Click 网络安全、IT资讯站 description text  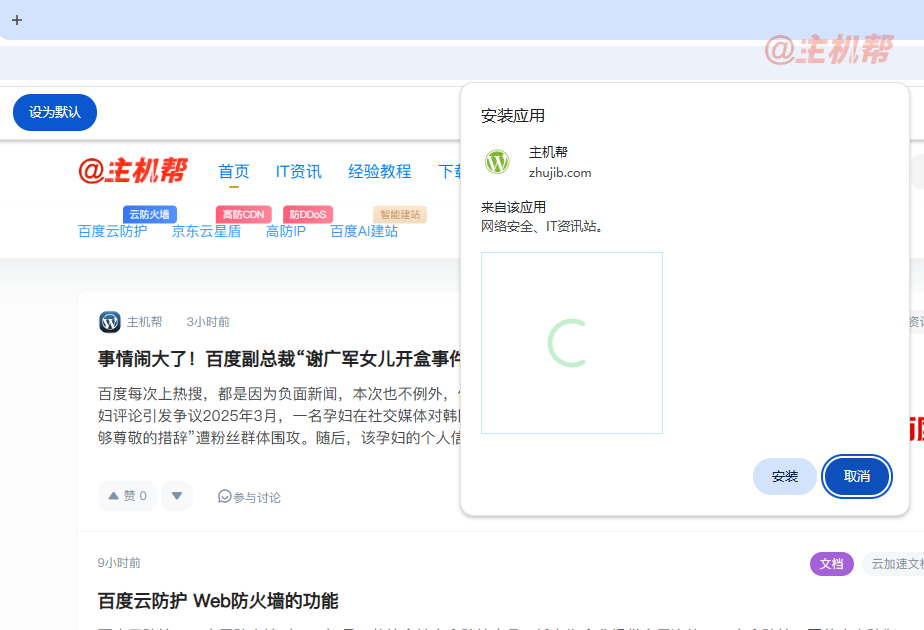542,226
